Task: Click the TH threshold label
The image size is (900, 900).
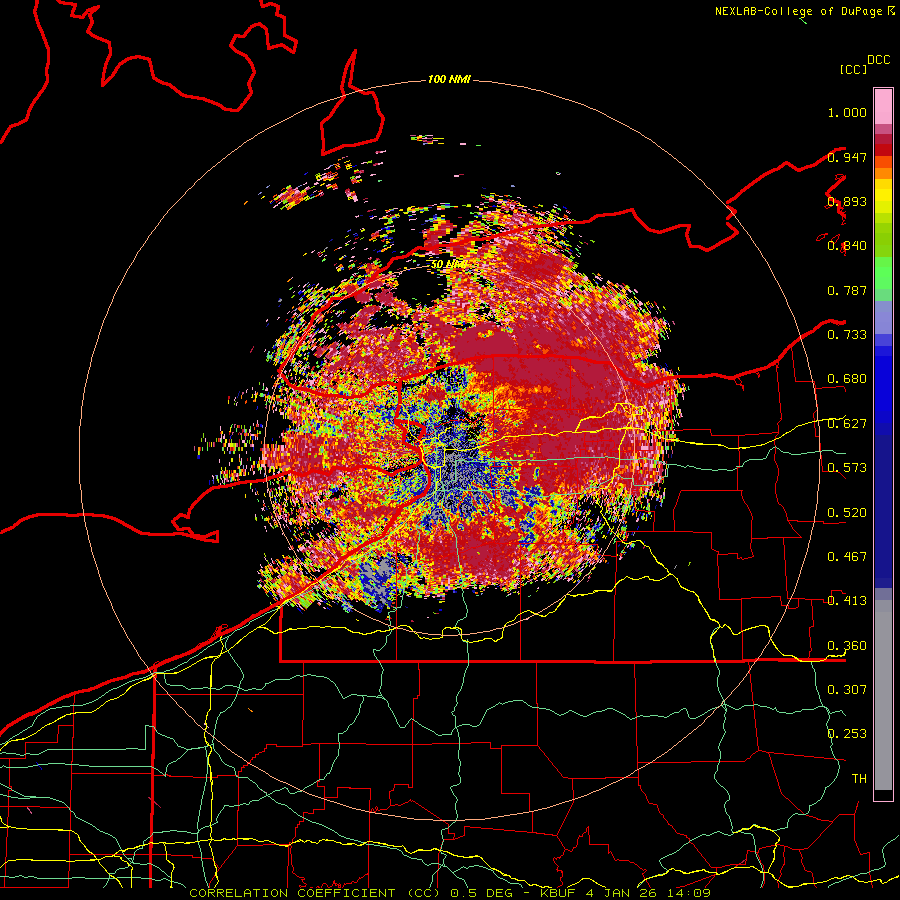Action: 859,779
